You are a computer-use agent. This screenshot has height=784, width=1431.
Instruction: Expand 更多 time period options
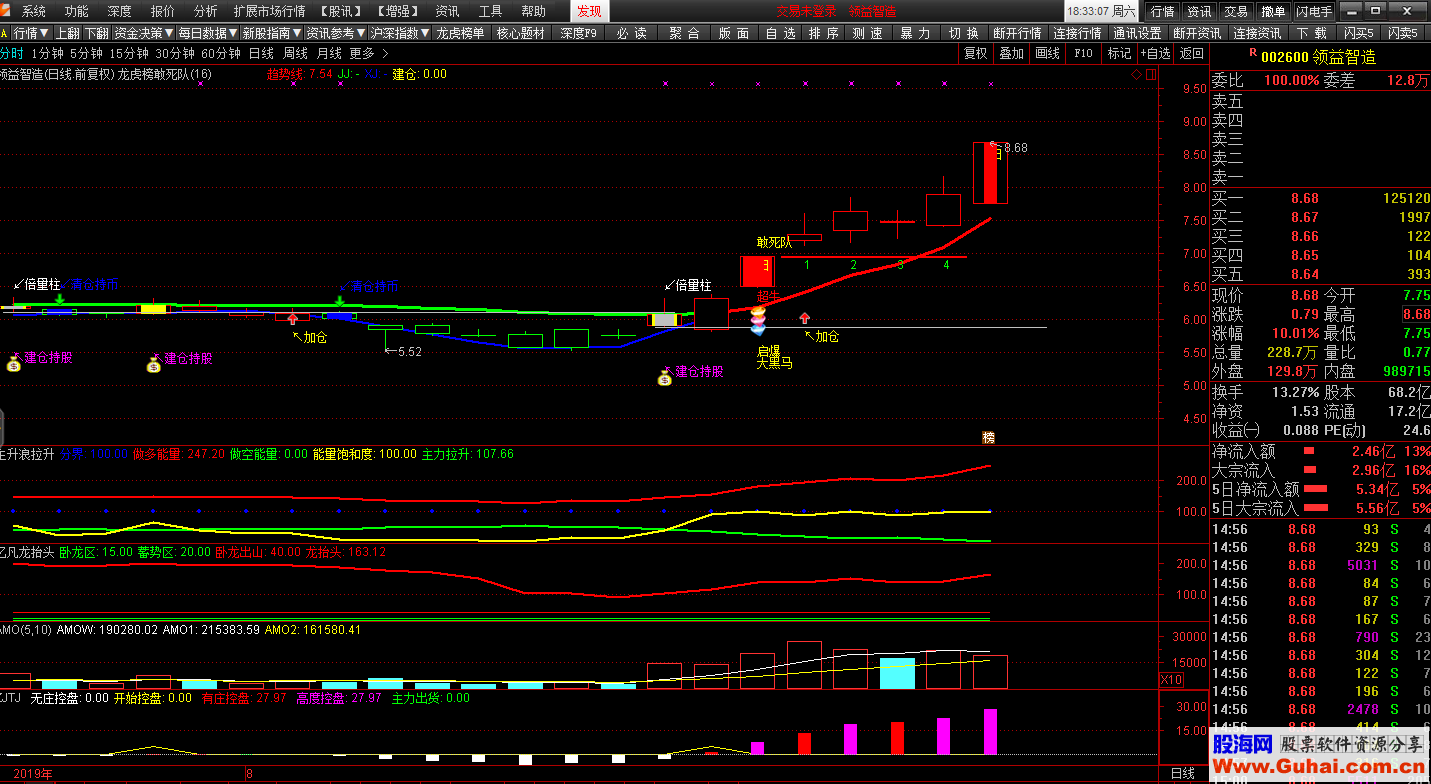(x=369, y=53)
